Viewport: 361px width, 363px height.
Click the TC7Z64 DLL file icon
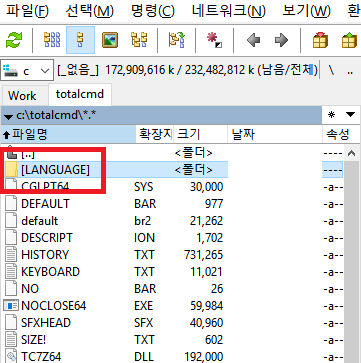click(11, 356)
